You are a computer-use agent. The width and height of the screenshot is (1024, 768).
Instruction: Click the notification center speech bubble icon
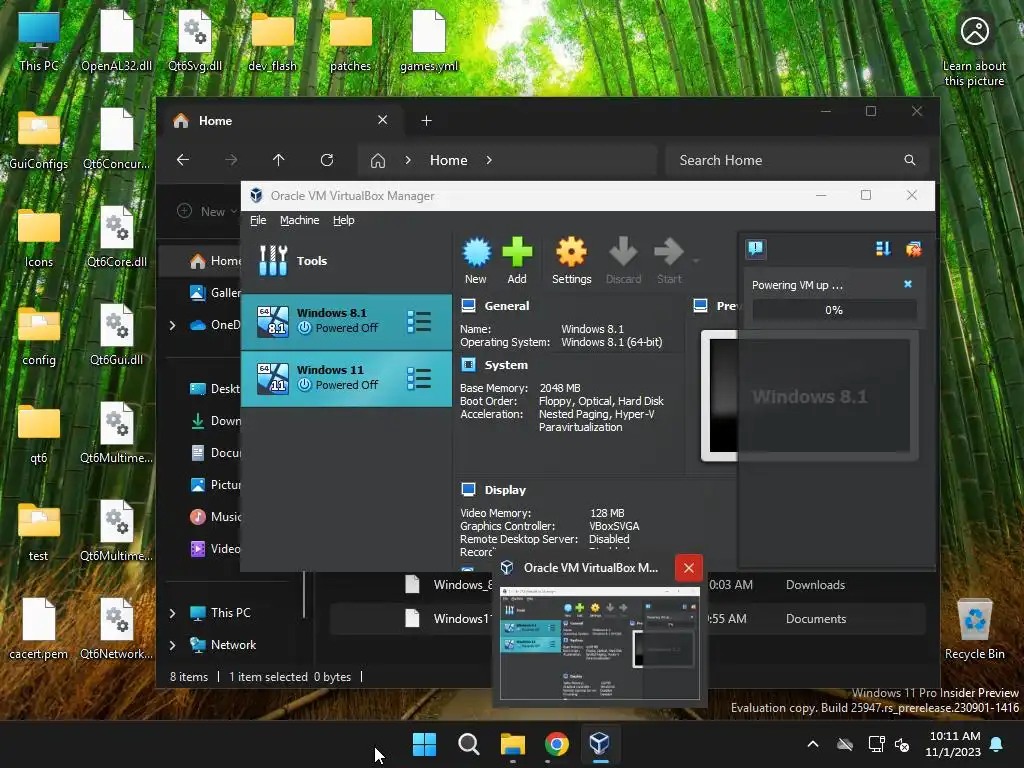click(x=756, y=248)
